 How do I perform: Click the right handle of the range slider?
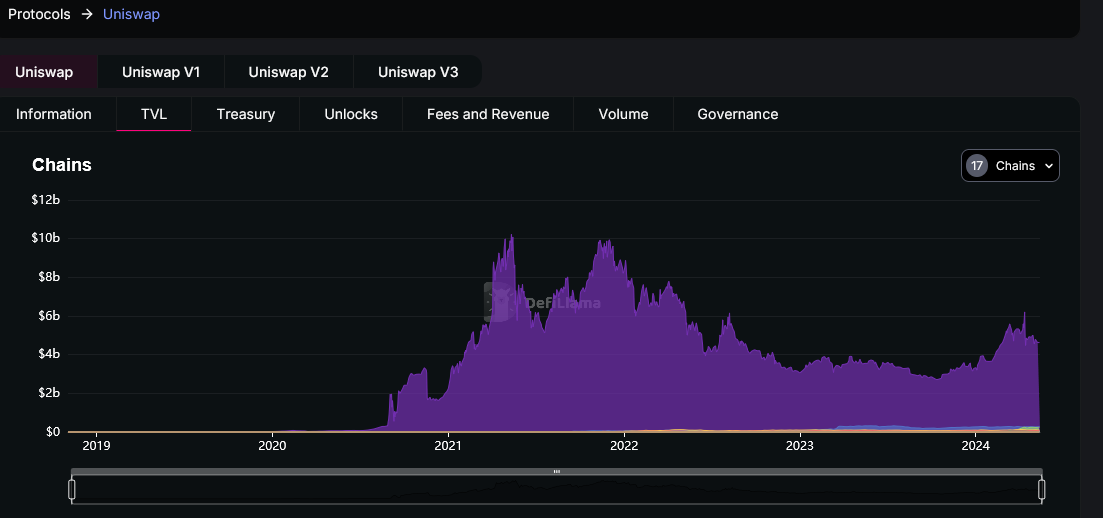pyautogui.click(x=1041, y=489)
